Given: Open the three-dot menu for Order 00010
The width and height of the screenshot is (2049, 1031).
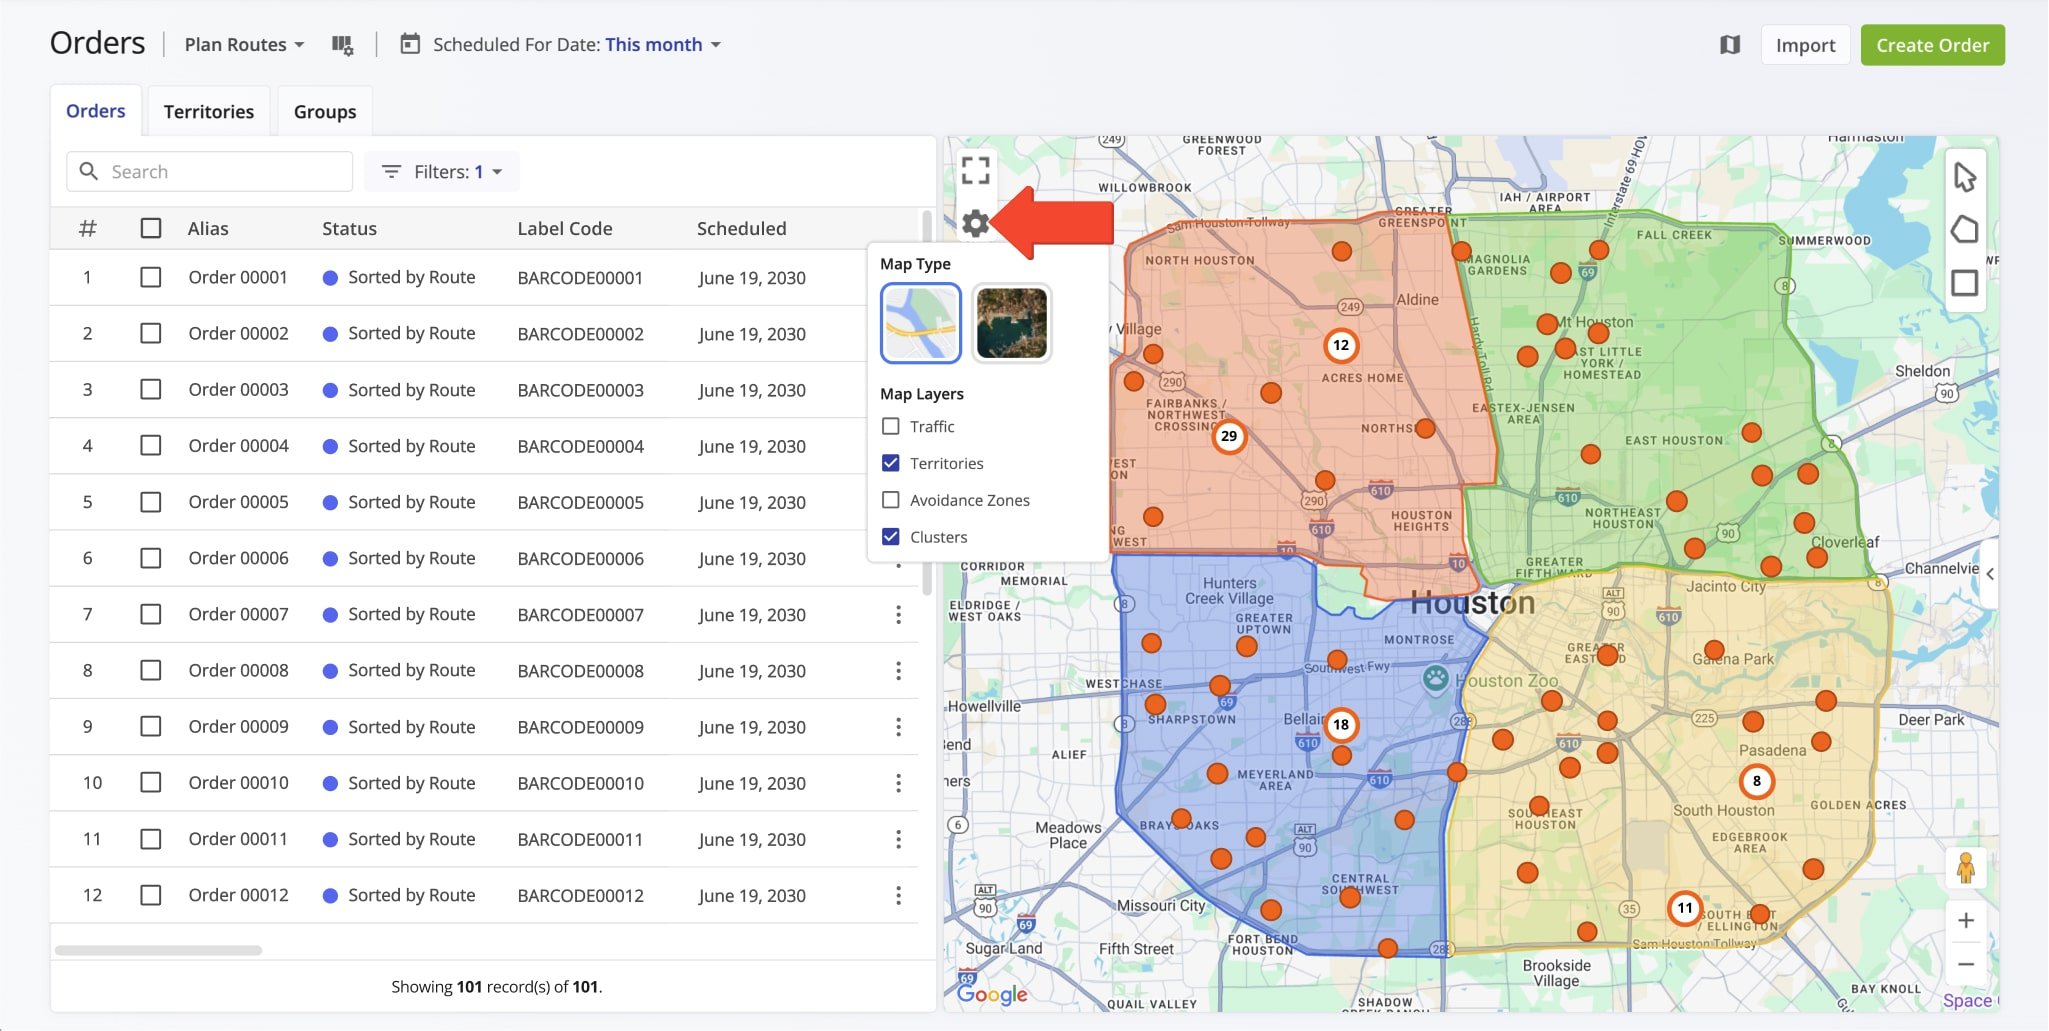Looking at the screenshot, I should click(898, 782).
